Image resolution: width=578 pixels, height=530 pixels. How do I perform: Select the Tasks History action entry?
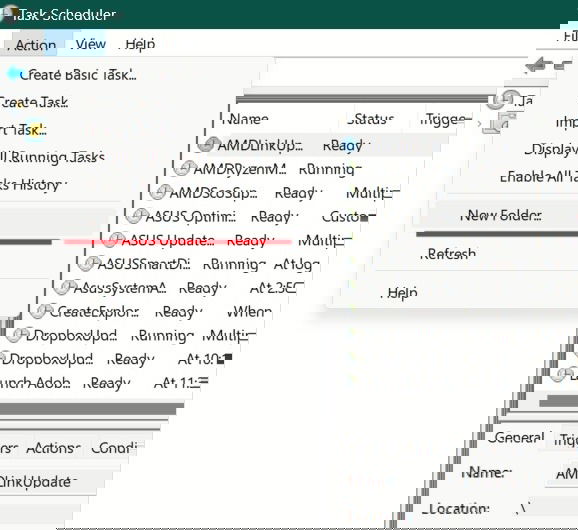[33, 185]
